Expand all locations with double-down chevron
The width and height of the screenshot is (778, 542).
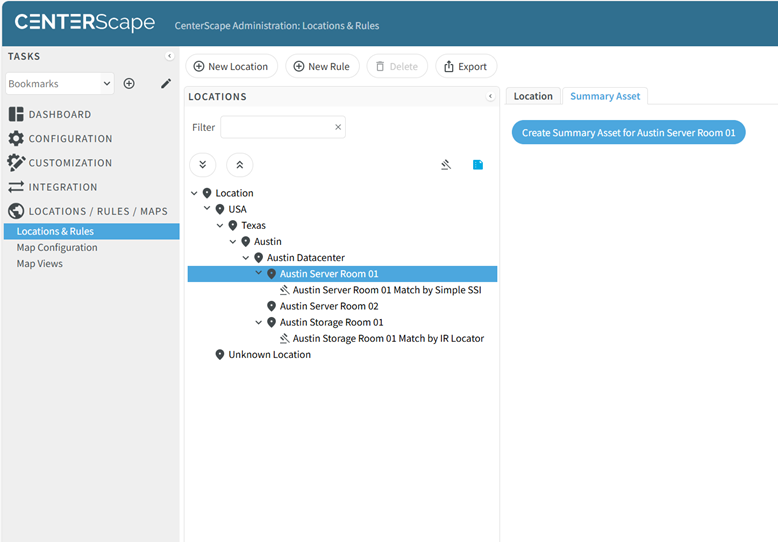pos(202,165)
